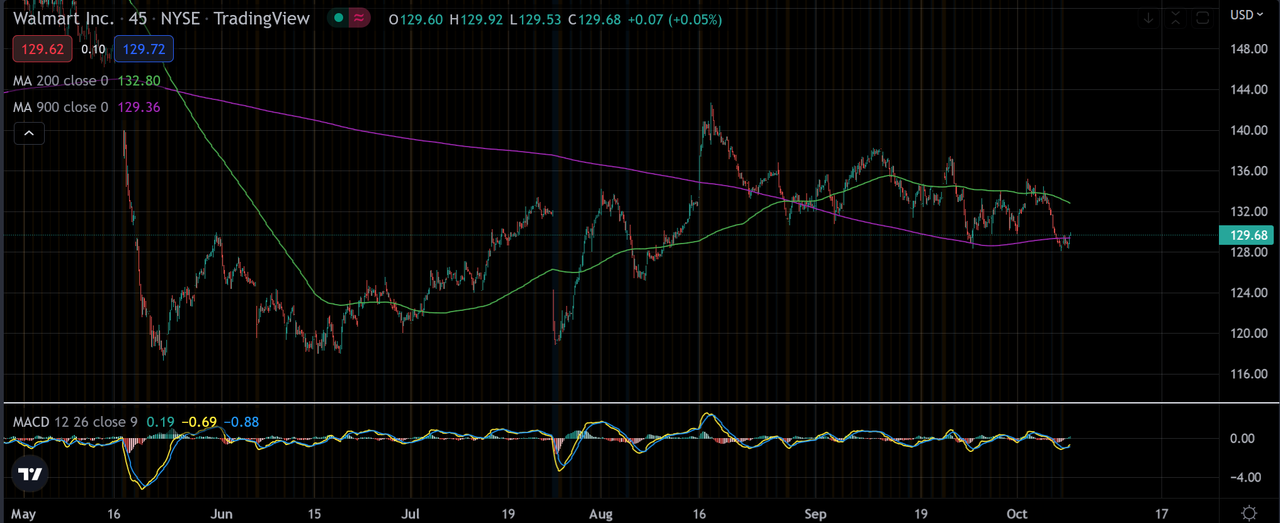Click the Jun label on time axis
Screen dimensions: 1280x523
221,512
